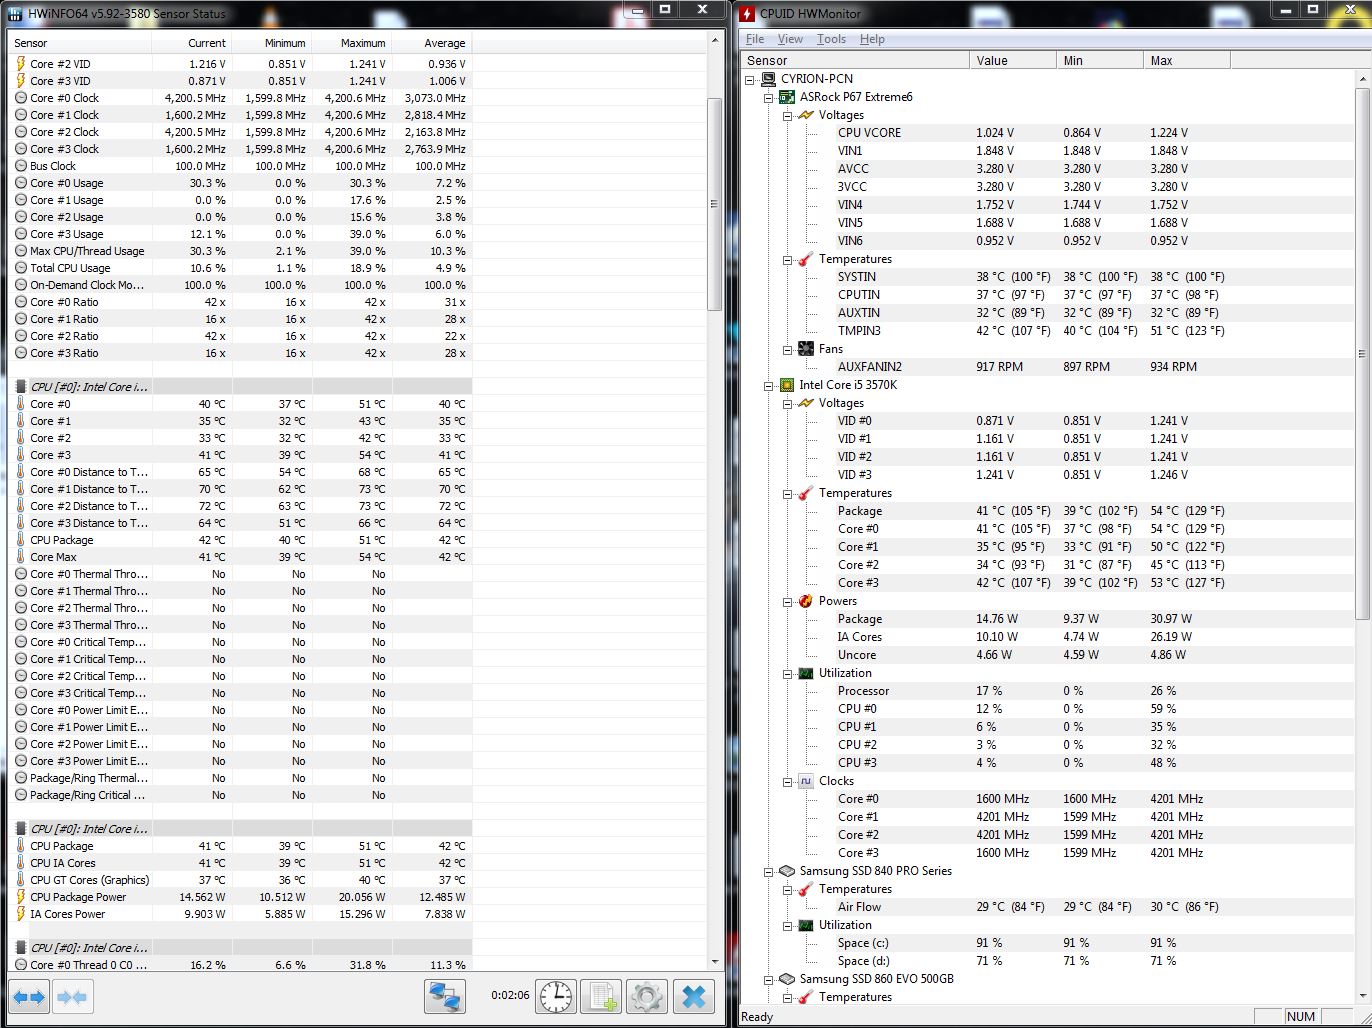This screenshot has width=1372, height=1028.
Task: Click the Max column header in HWMonitor
Action: click(x=1187, y=60)
